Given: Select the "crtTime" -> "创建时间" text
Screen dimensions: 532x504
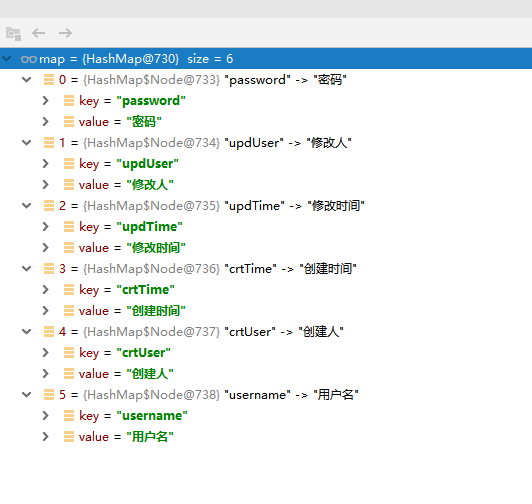Looking at the screenshot, I should [290, 269].
